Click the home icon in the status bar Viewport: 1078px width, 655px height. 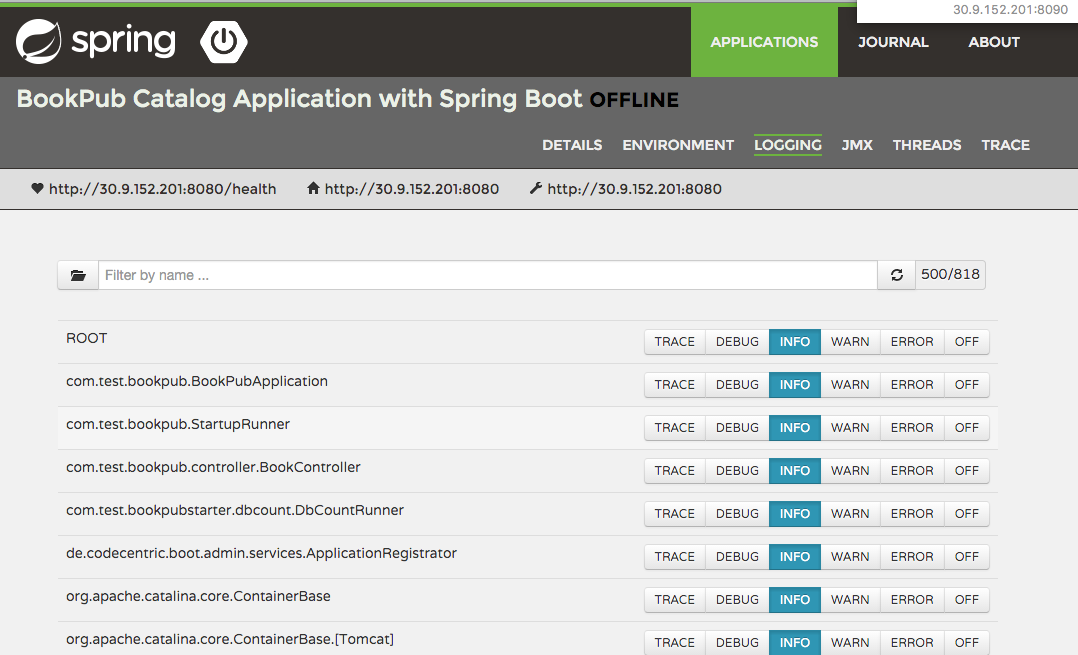pyautogui.click(x=315, y=188)
